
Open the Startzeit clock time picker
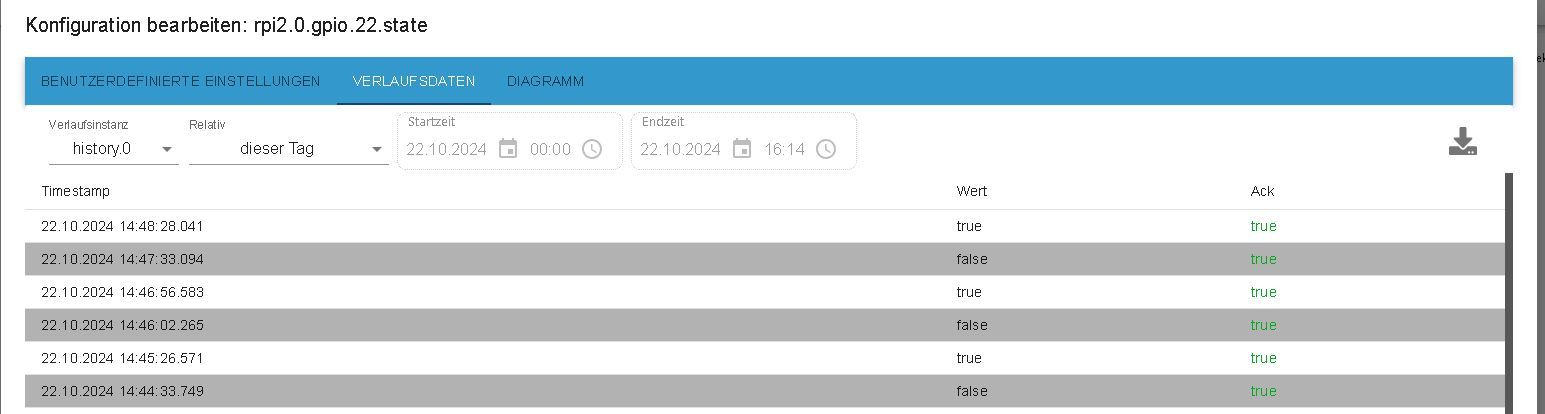pyautogui.click(x=592, y=149)
